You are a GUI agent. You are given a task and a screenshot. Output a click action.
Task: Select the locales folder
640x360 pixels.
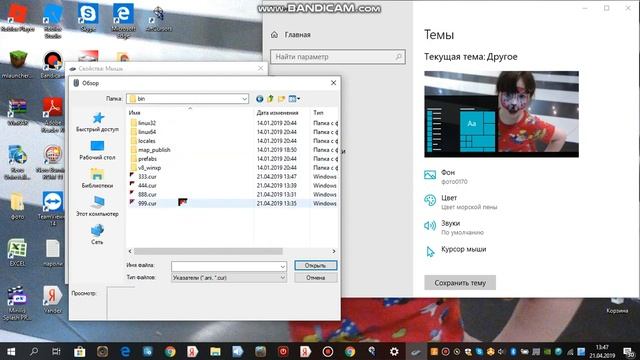click(146, 141)
